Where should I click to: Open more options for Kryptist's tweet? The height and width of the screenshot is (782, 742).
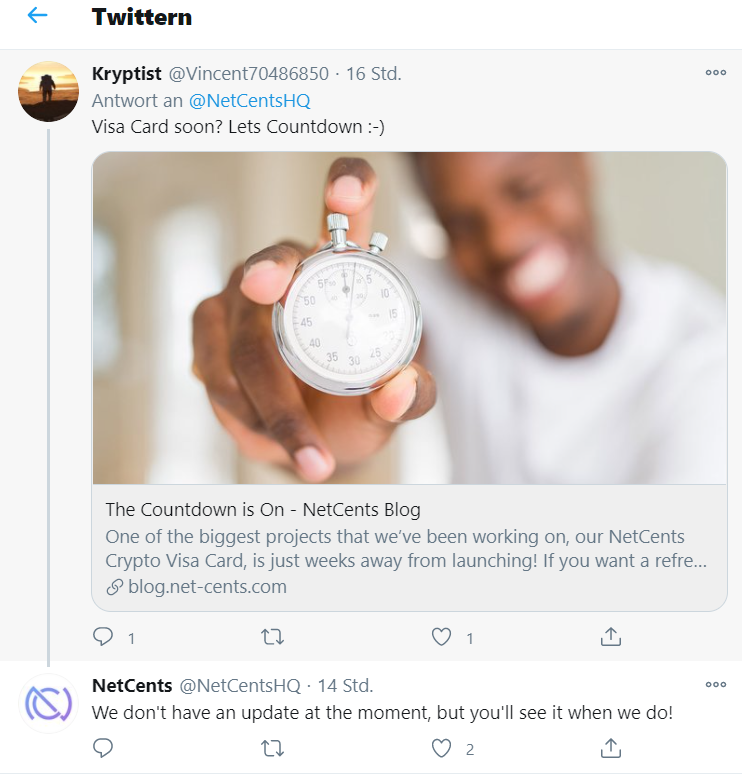(x=716, y=73)
